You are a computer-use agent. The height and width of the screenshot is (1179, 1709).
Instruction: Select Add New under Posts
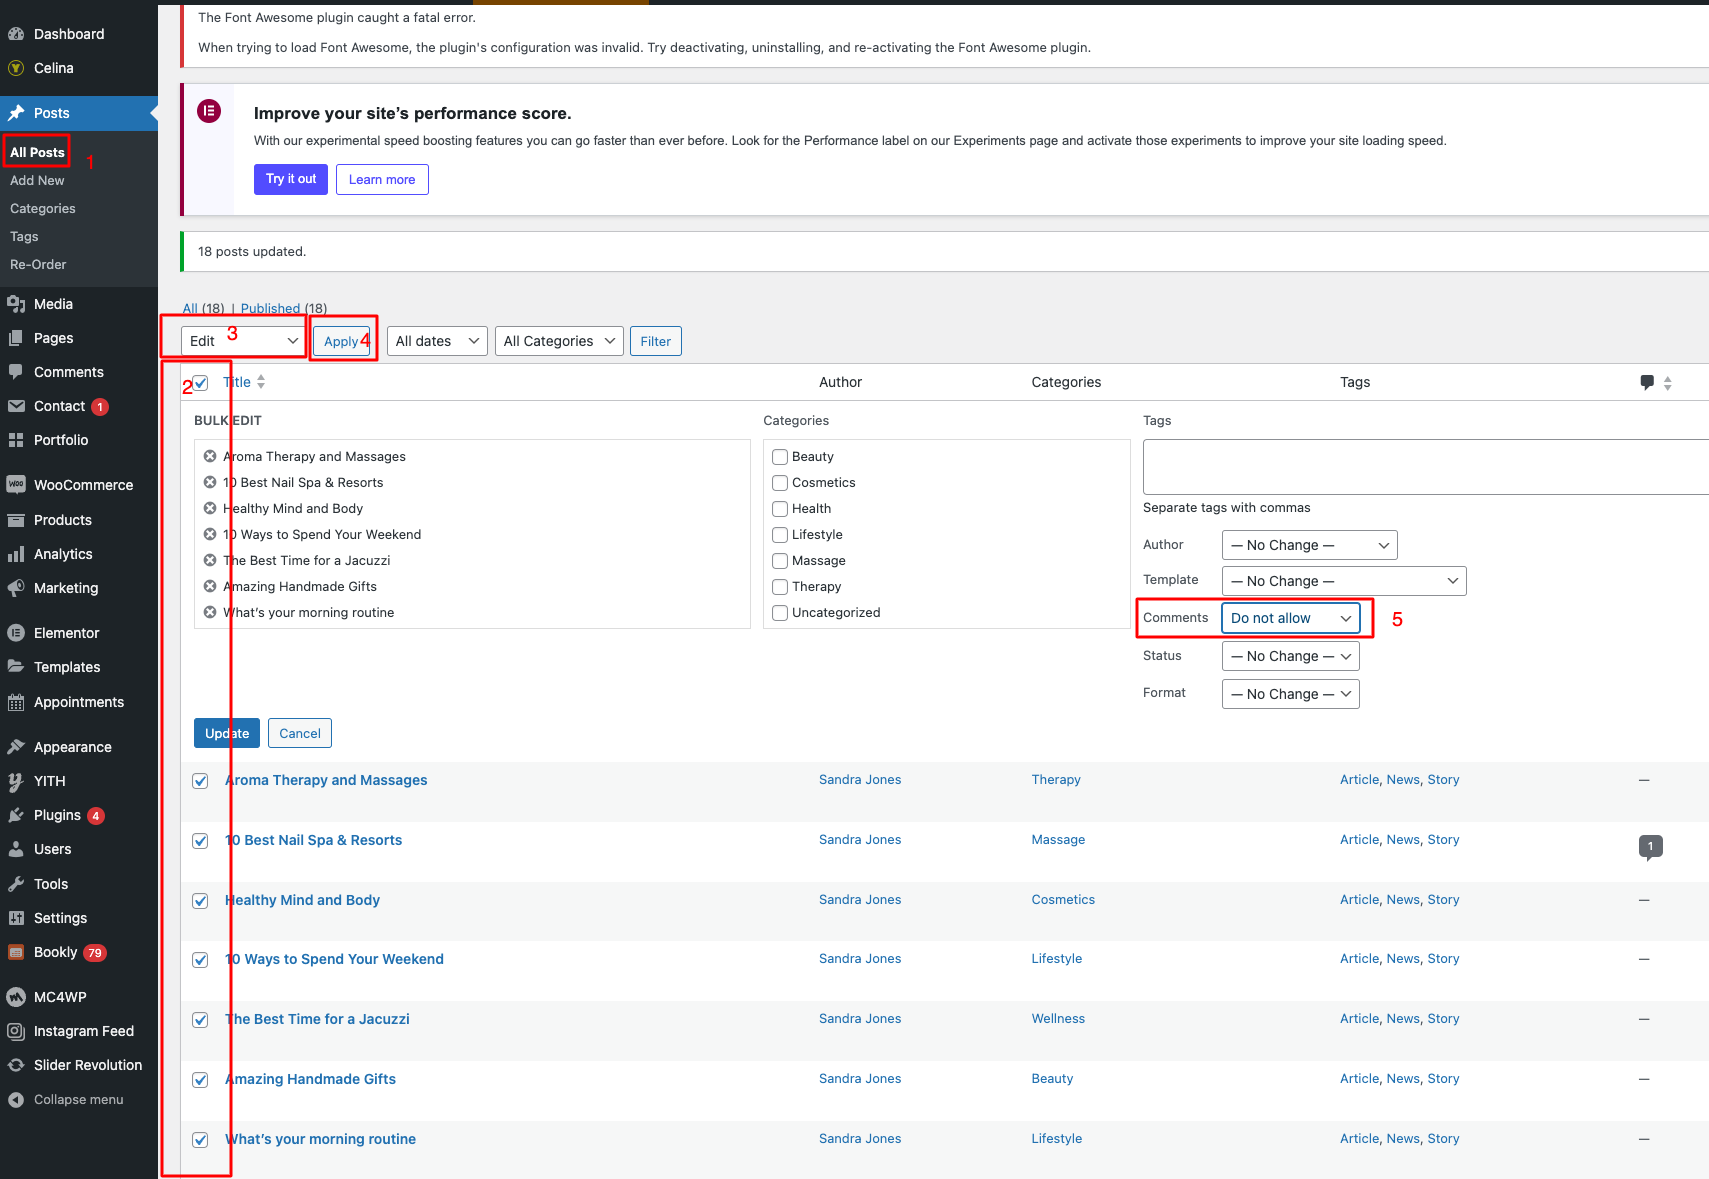click(37, 180)
